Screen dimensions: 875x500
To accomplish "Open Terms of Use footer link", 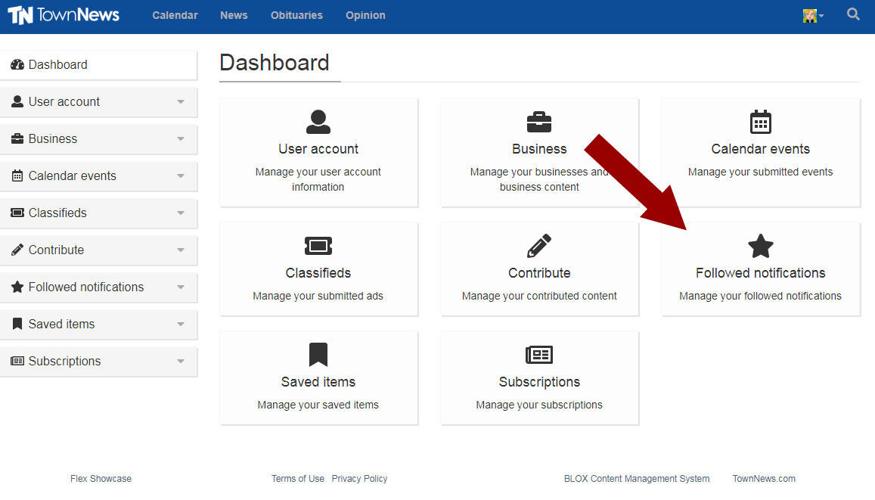I will coord(297,479).
